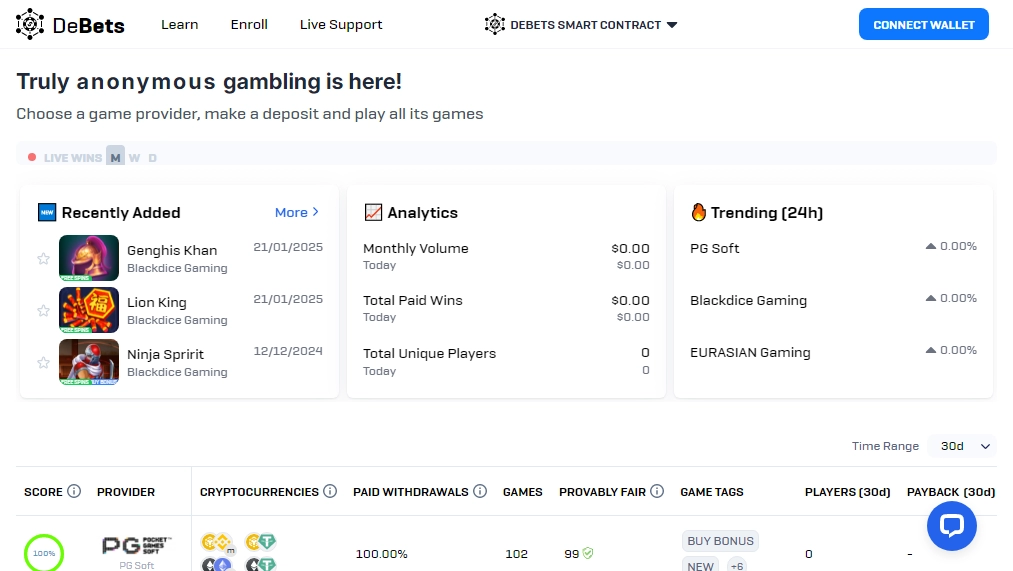Screen dimensions: 1013x571
Task: Click the DeBets logo icon
Action: [30, 25]
